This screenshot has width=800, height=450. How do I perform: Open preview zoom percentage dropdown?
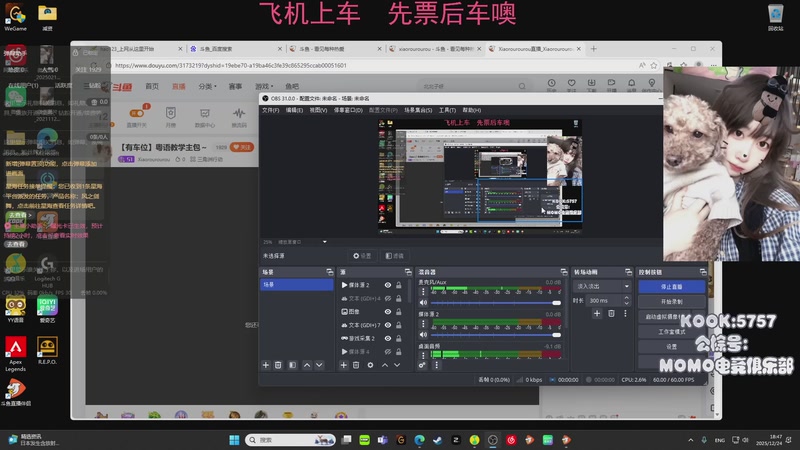[324, 242]
